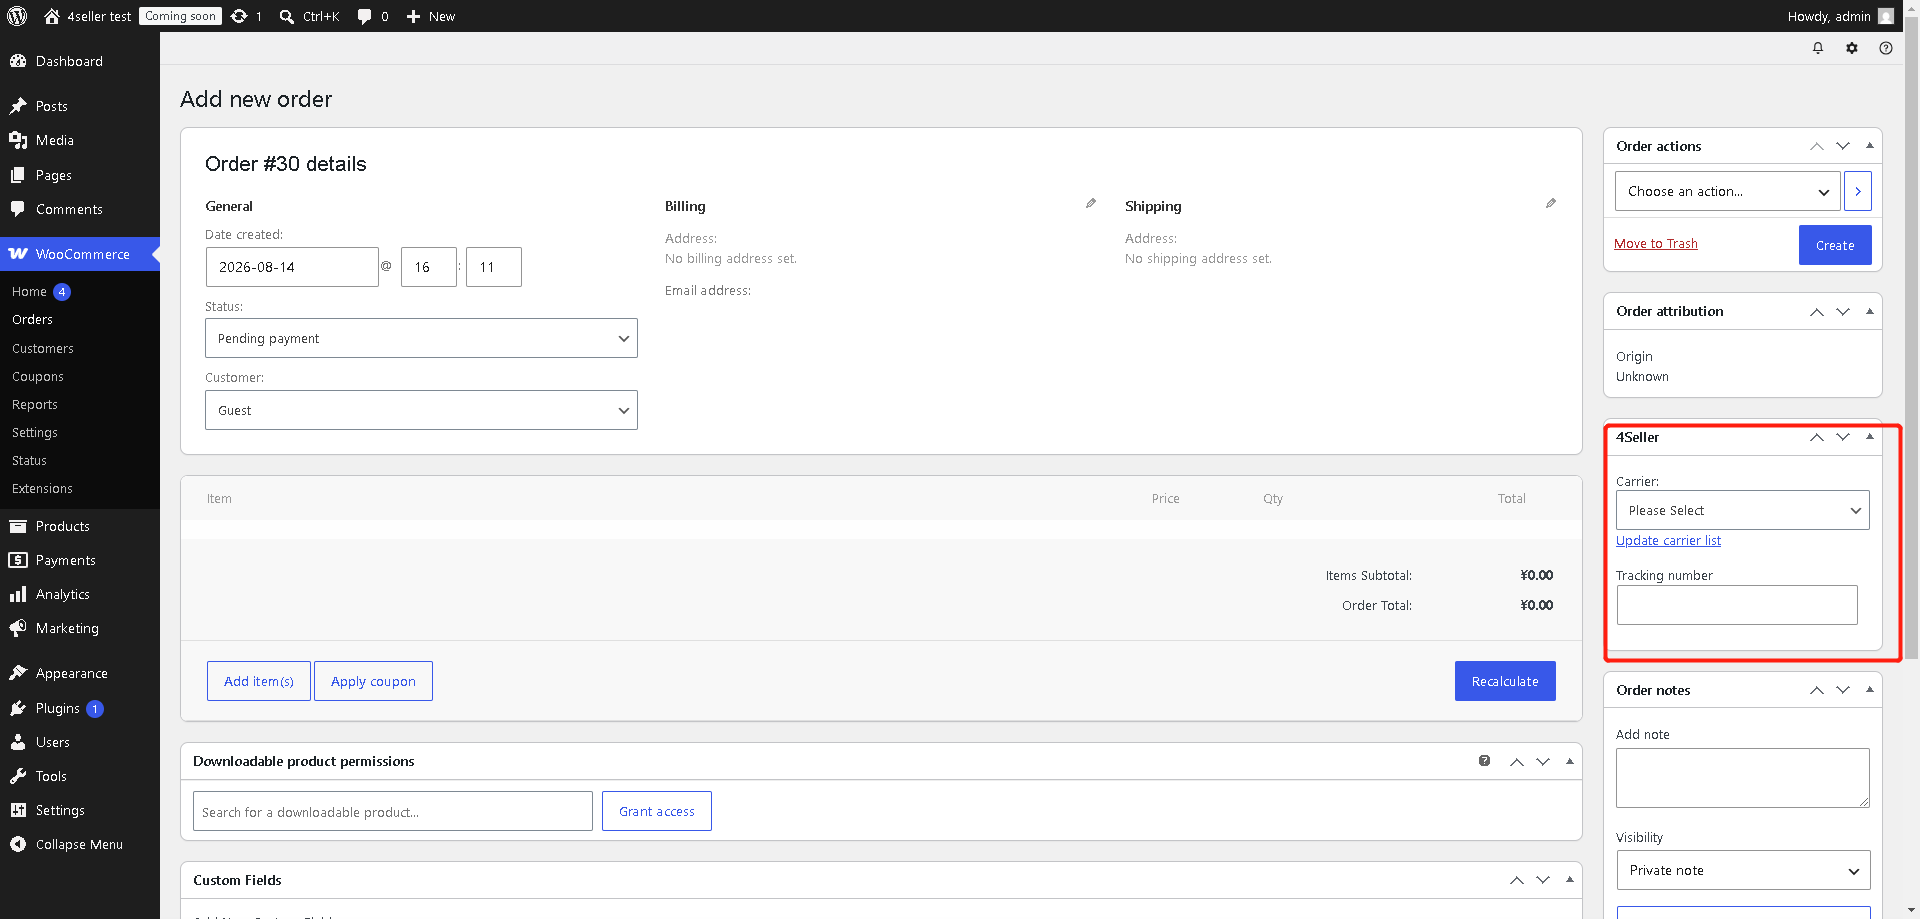Move the Order actions panel down
Screen dimensions: 1920x919
click(x=1843, y=146)
